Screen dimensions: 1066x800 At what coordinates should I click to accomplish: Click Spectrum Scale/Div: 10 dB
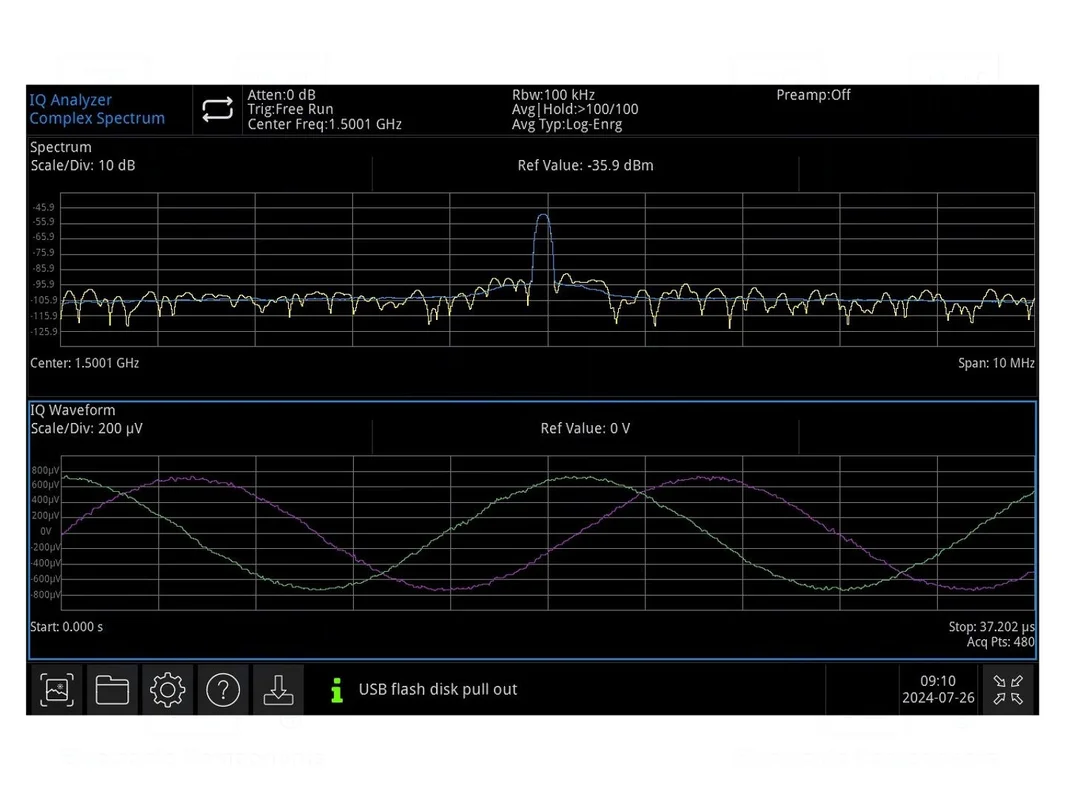point(83,166)
